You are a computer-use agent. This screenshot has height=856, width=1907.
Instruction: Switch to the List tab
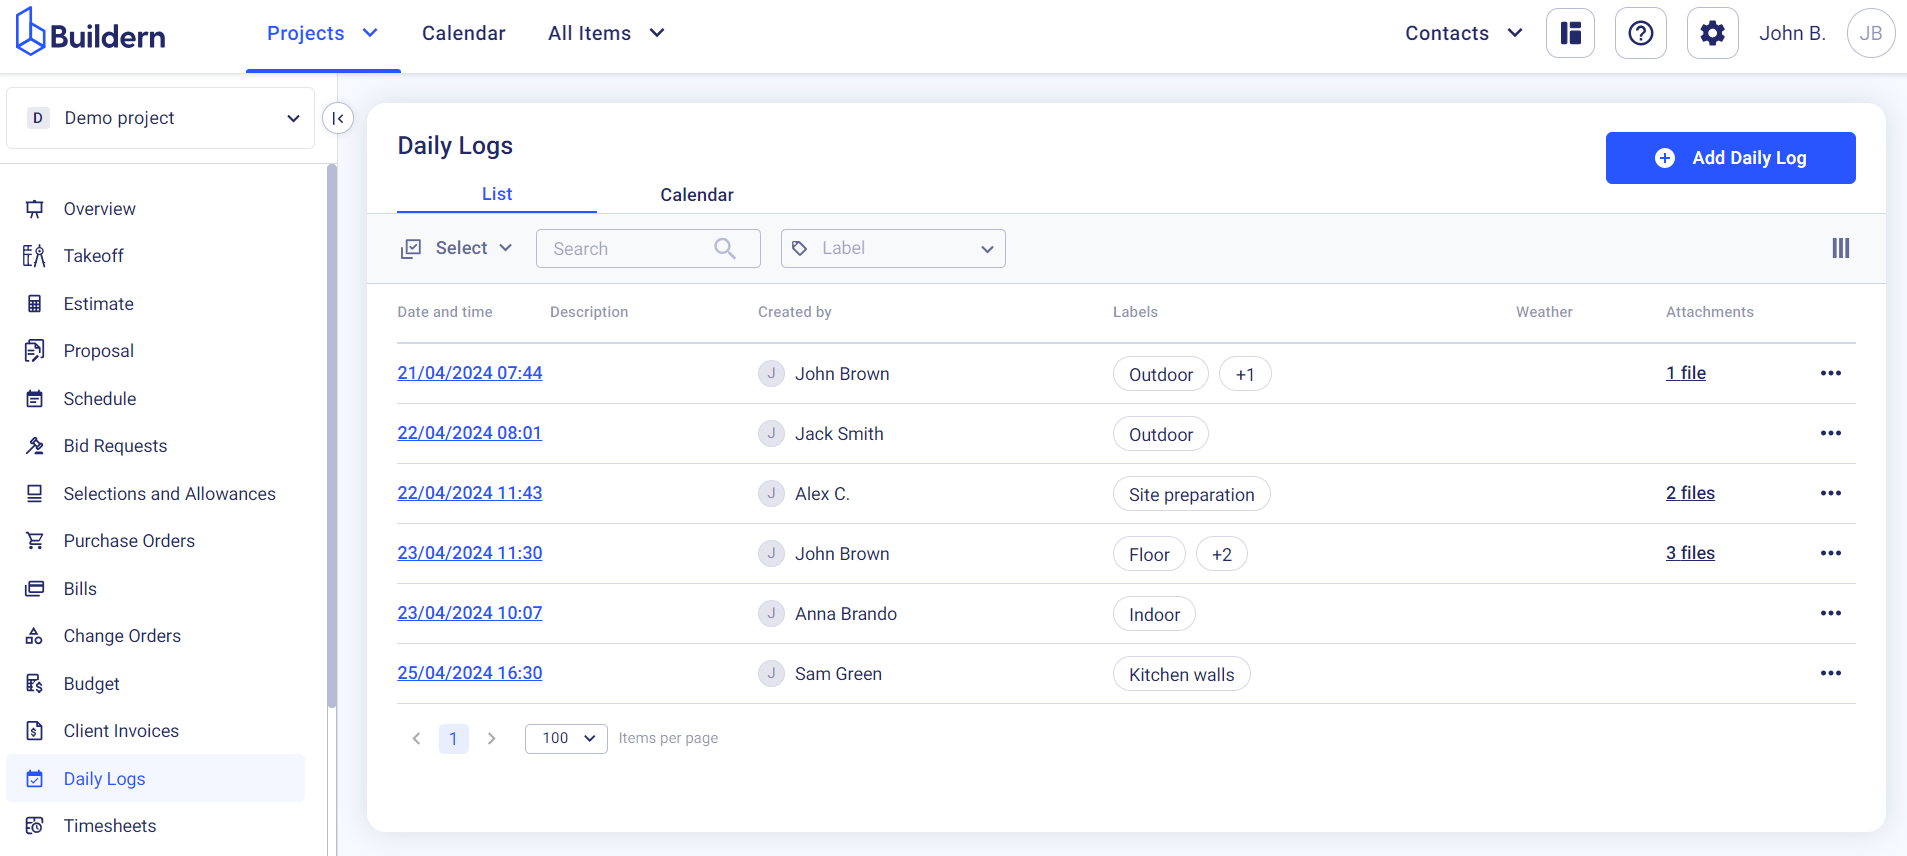(497, 194)
